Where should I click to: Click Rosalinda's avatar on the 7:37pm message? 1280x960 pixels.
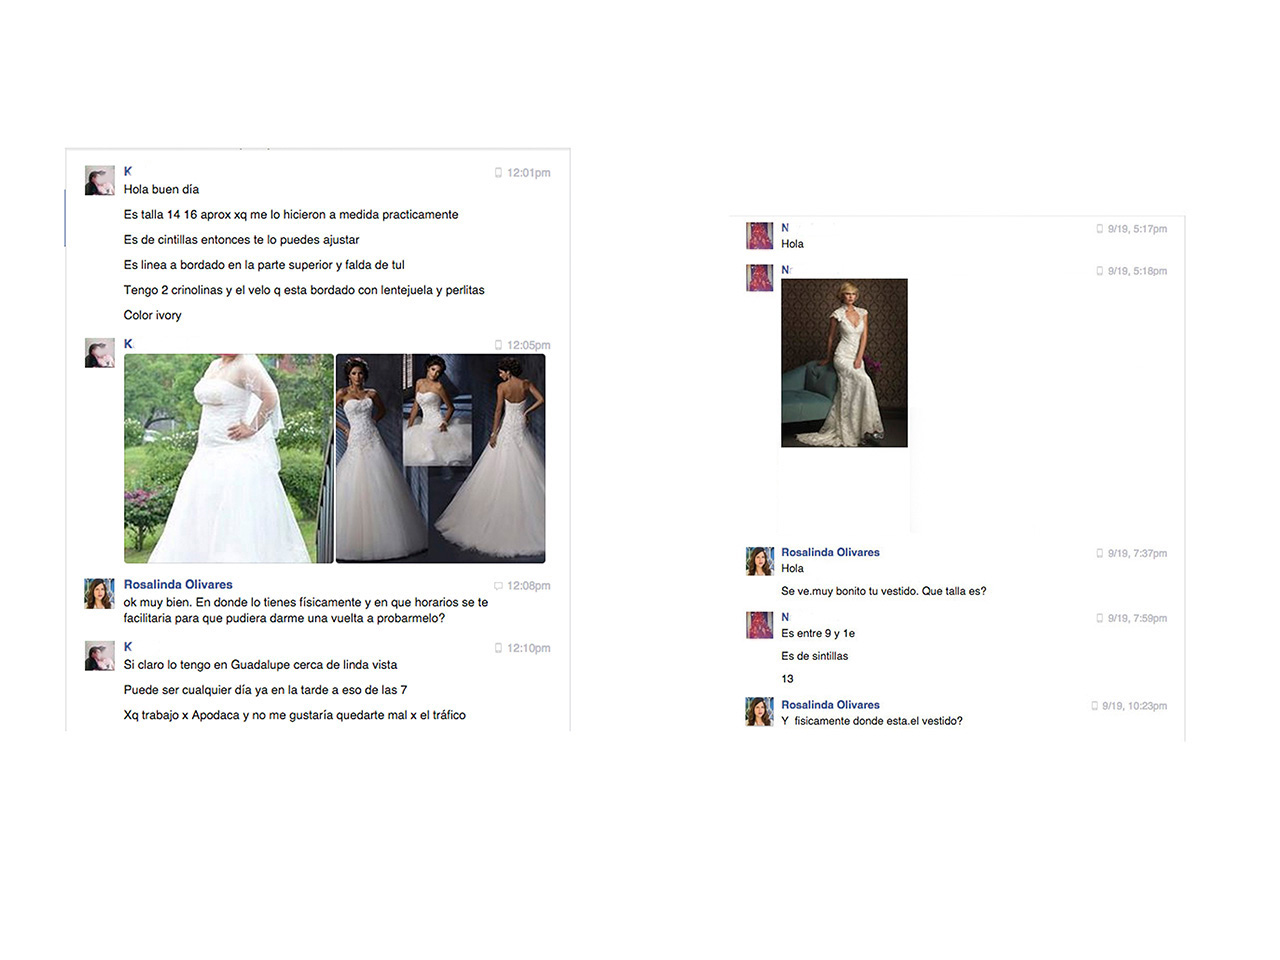pyautogui.click(x=760, y=561)
